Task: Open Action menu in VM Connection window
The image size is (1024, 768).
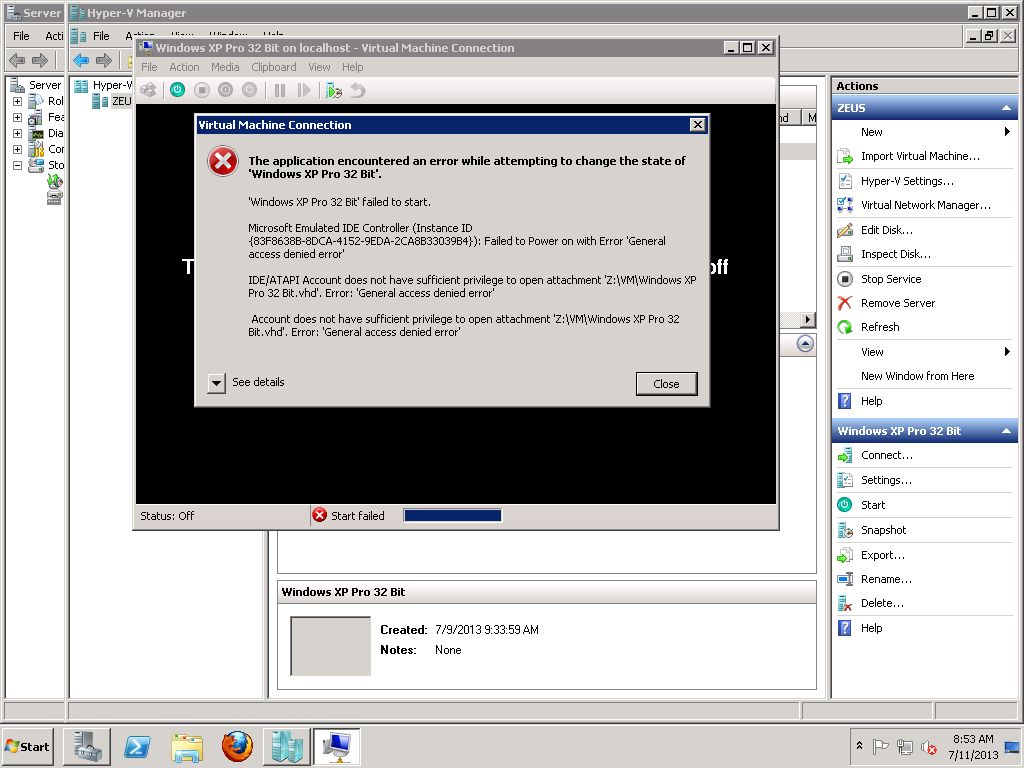Action: (x=184, y=67)
